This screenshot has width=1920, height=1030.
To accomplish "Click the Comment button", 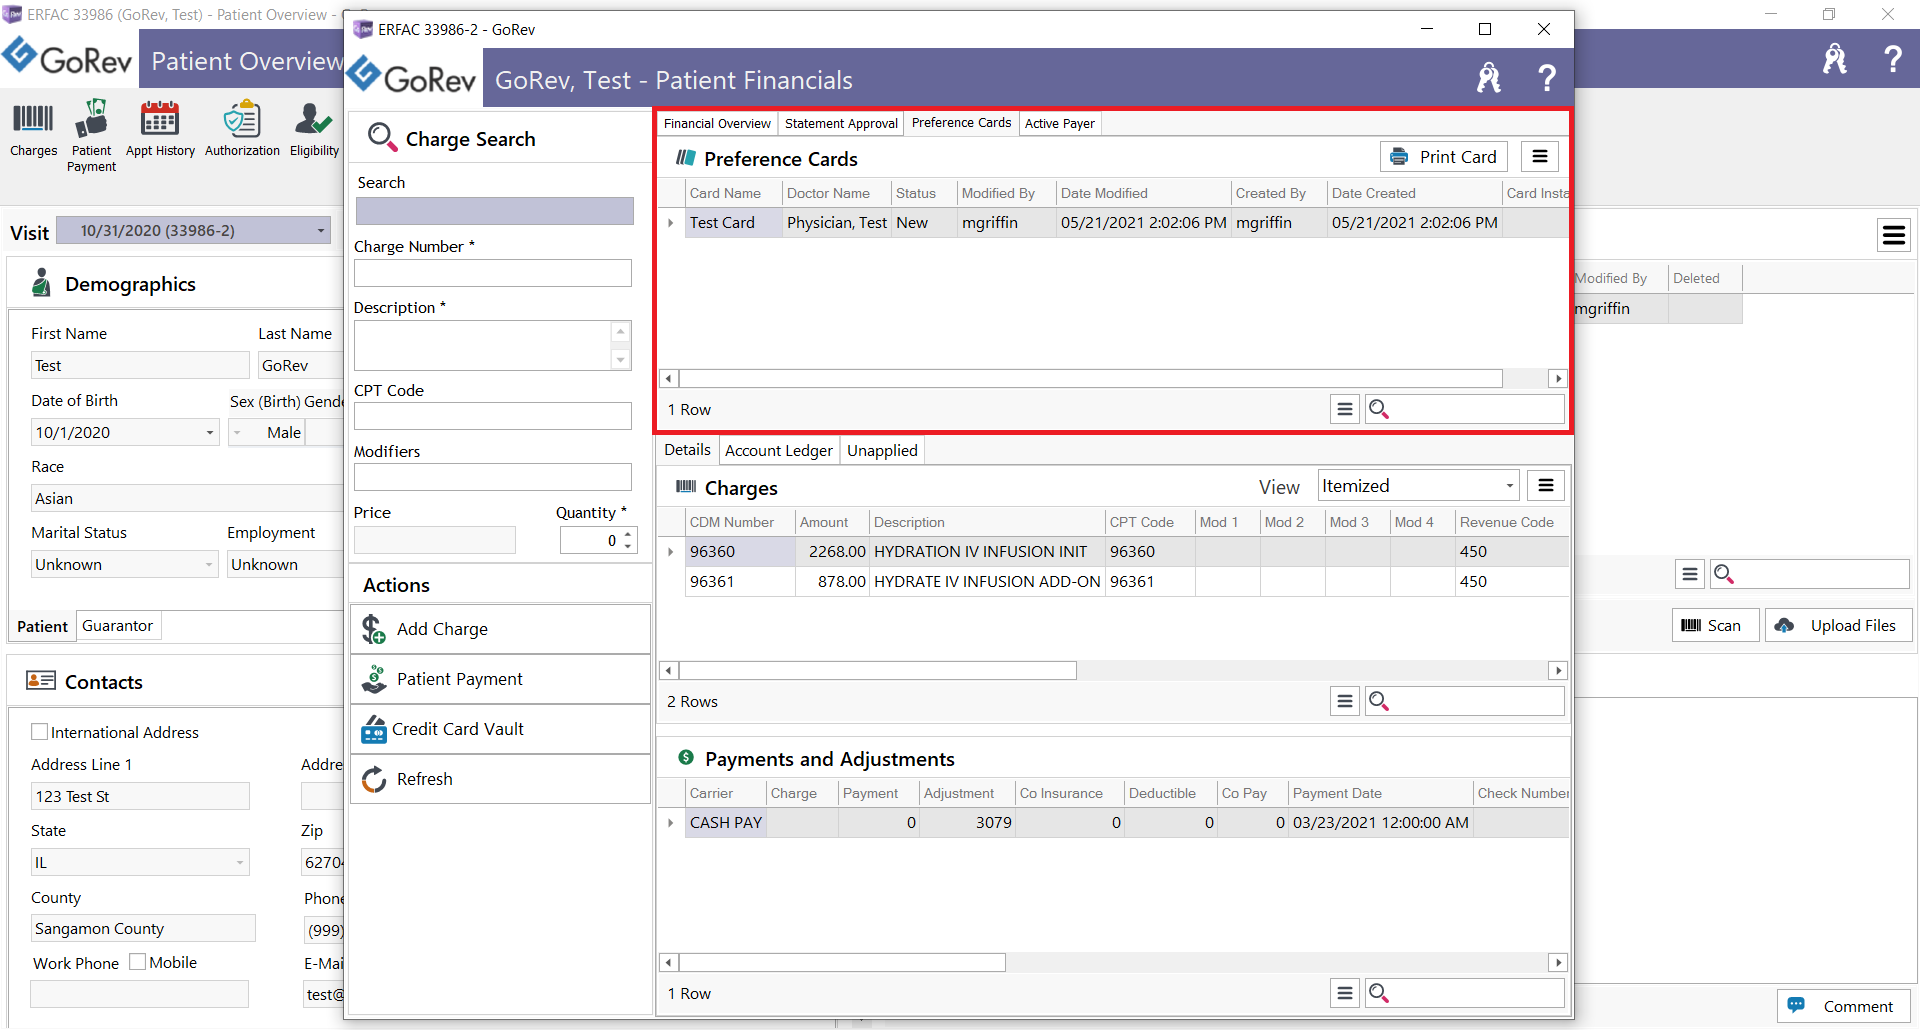I will [x=1844, y=1006].
